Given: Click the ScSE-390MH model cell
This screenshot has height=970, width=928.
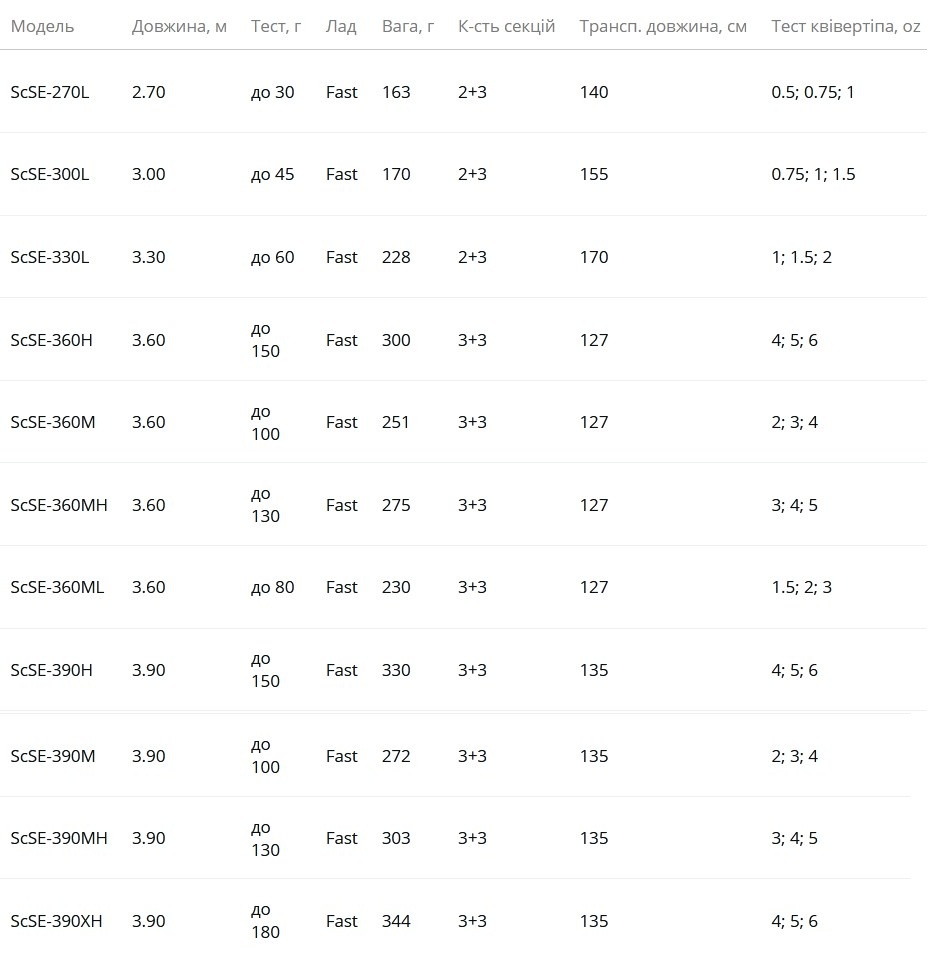Looking at the screenshot, I should [59, 839].
